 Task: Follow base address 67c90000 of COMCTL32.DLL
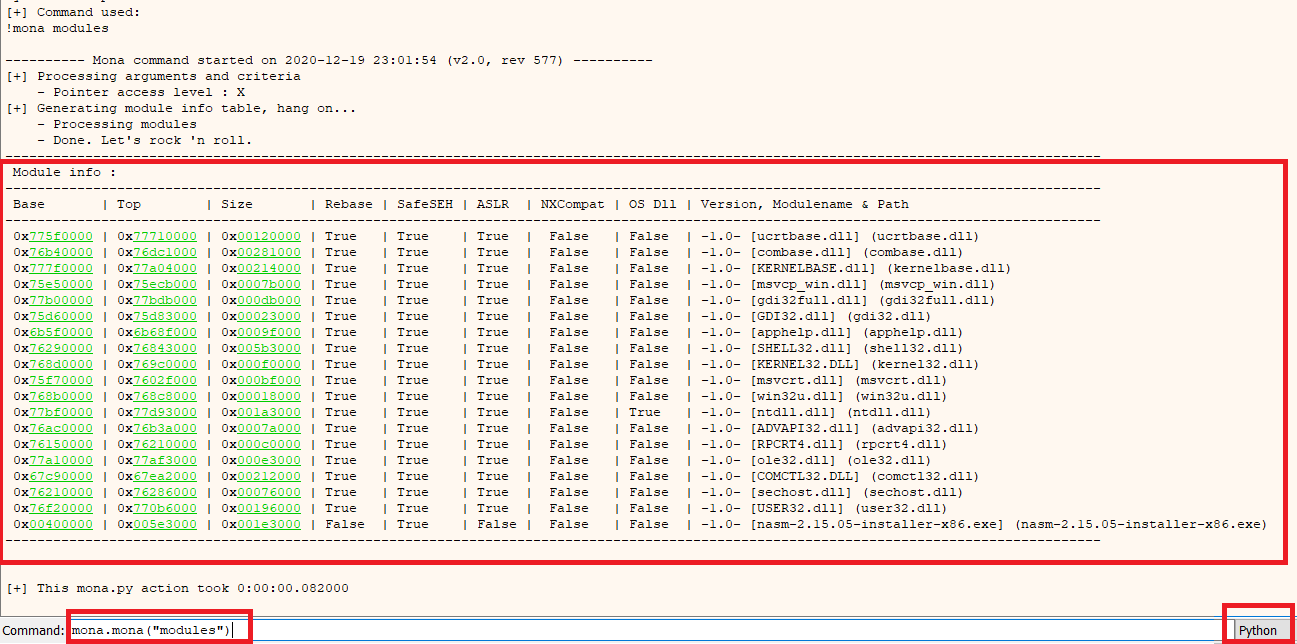click(x=61, y=476)
